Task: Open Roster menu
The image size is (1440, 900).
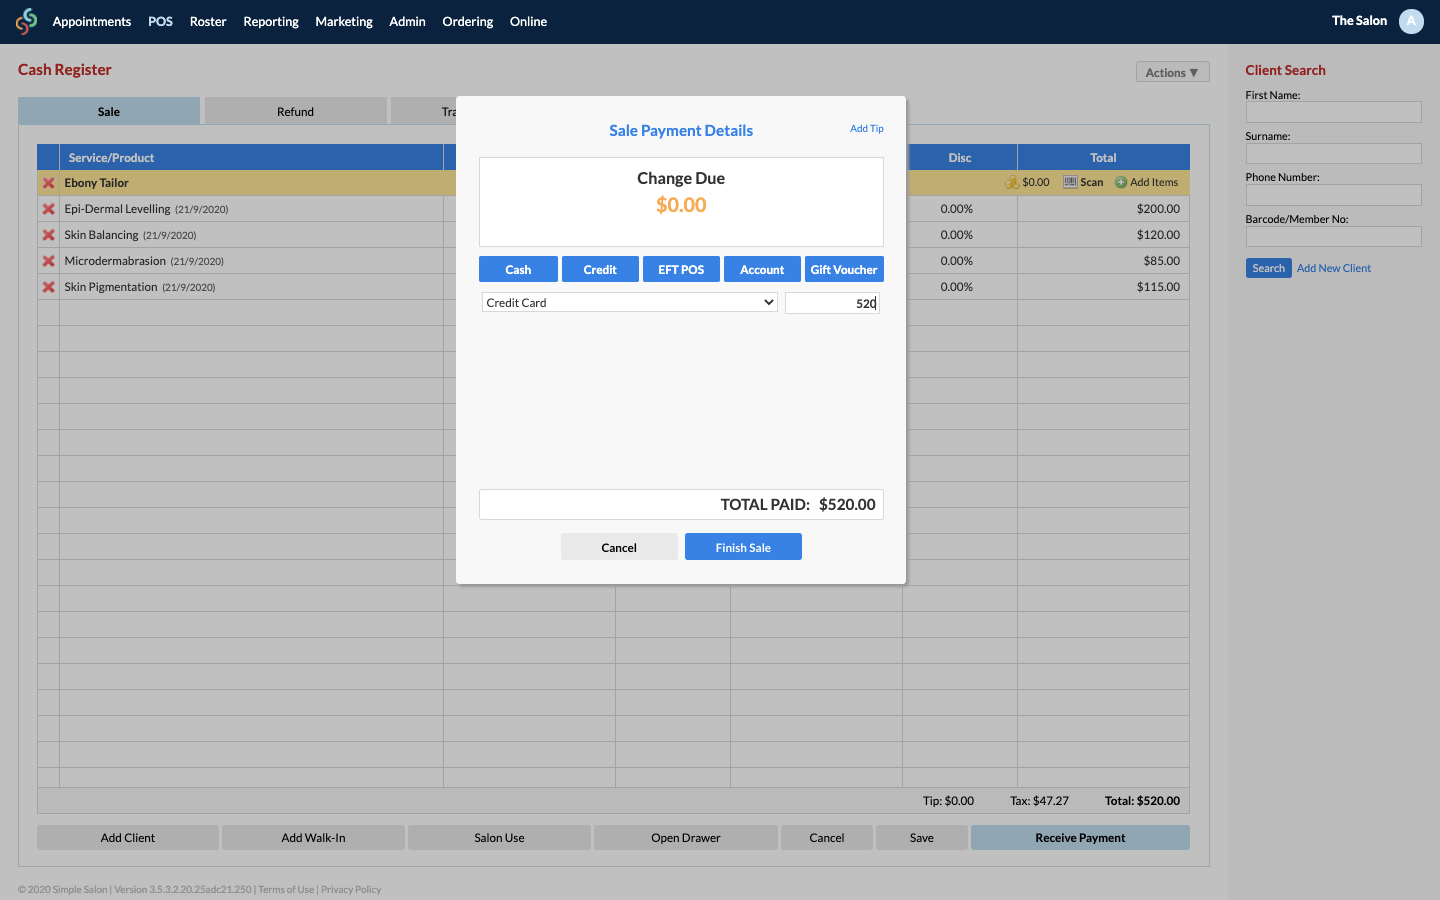Action: click(208, 21)
